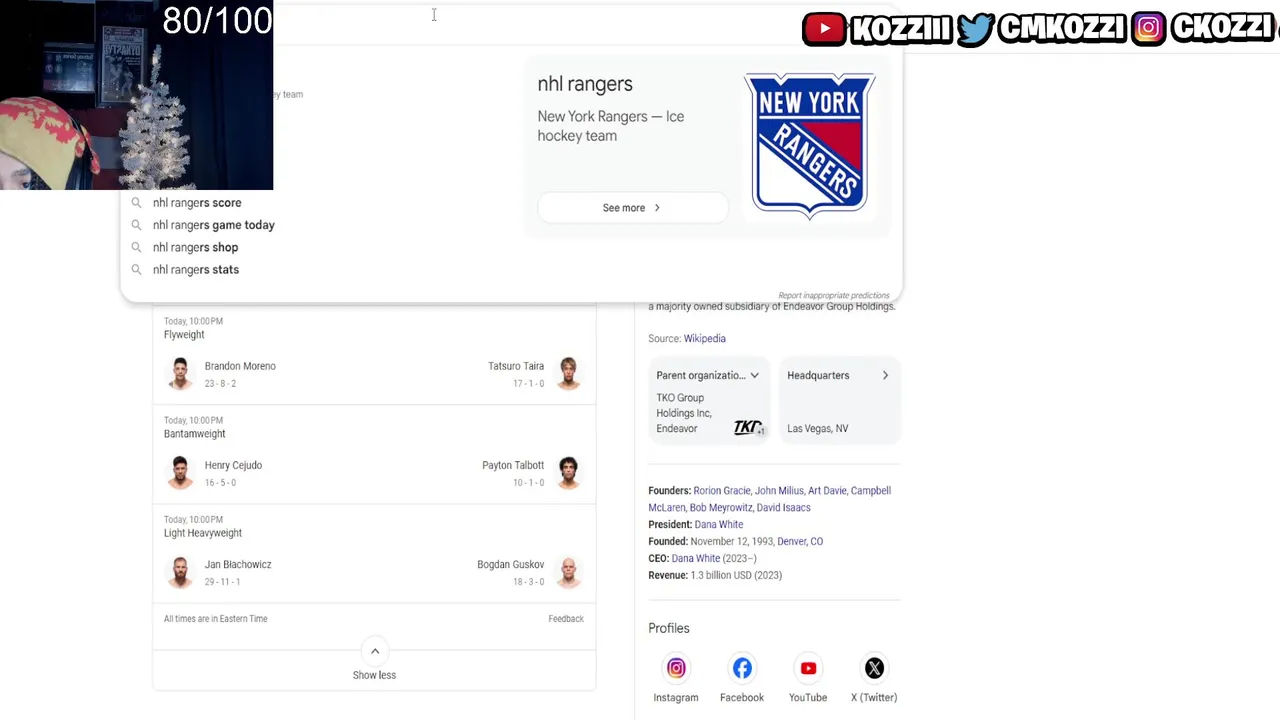
Task: Click Feedback under the fight list
Action: [x=566, y=619]
